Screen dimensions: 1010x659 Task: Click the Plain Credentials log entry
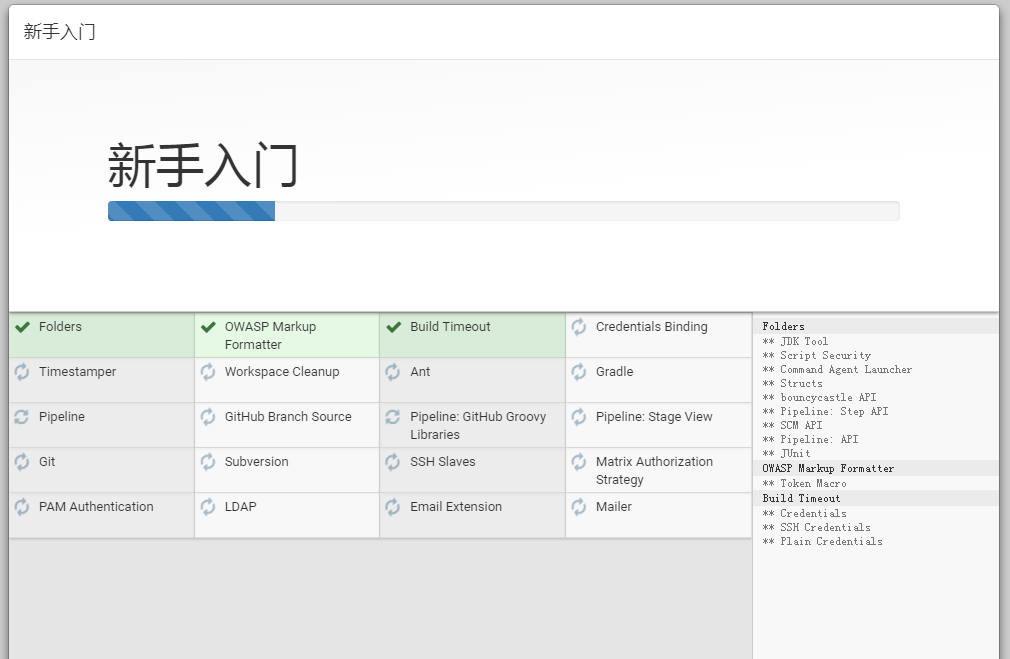[x=823, y=542]
